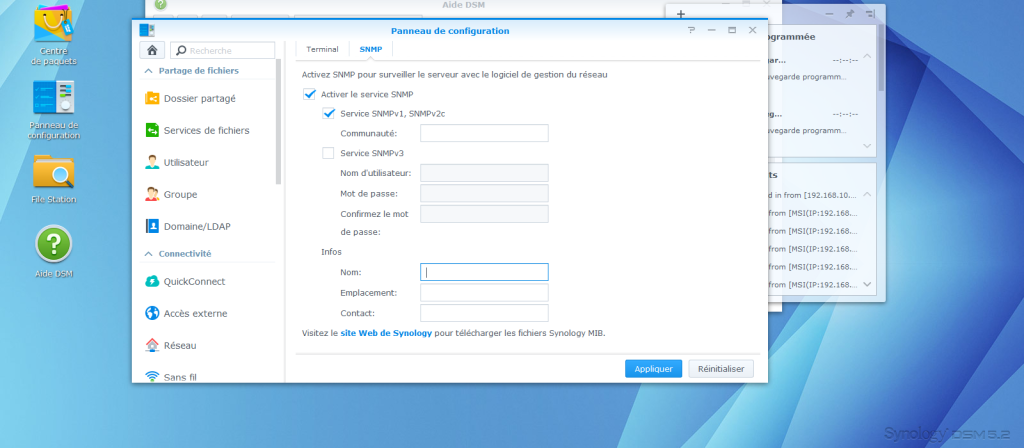This screenshot has height=448, width=1024.
Task: Click the green help icon in Aide DSM window
Action: click(x=161, y=5)
